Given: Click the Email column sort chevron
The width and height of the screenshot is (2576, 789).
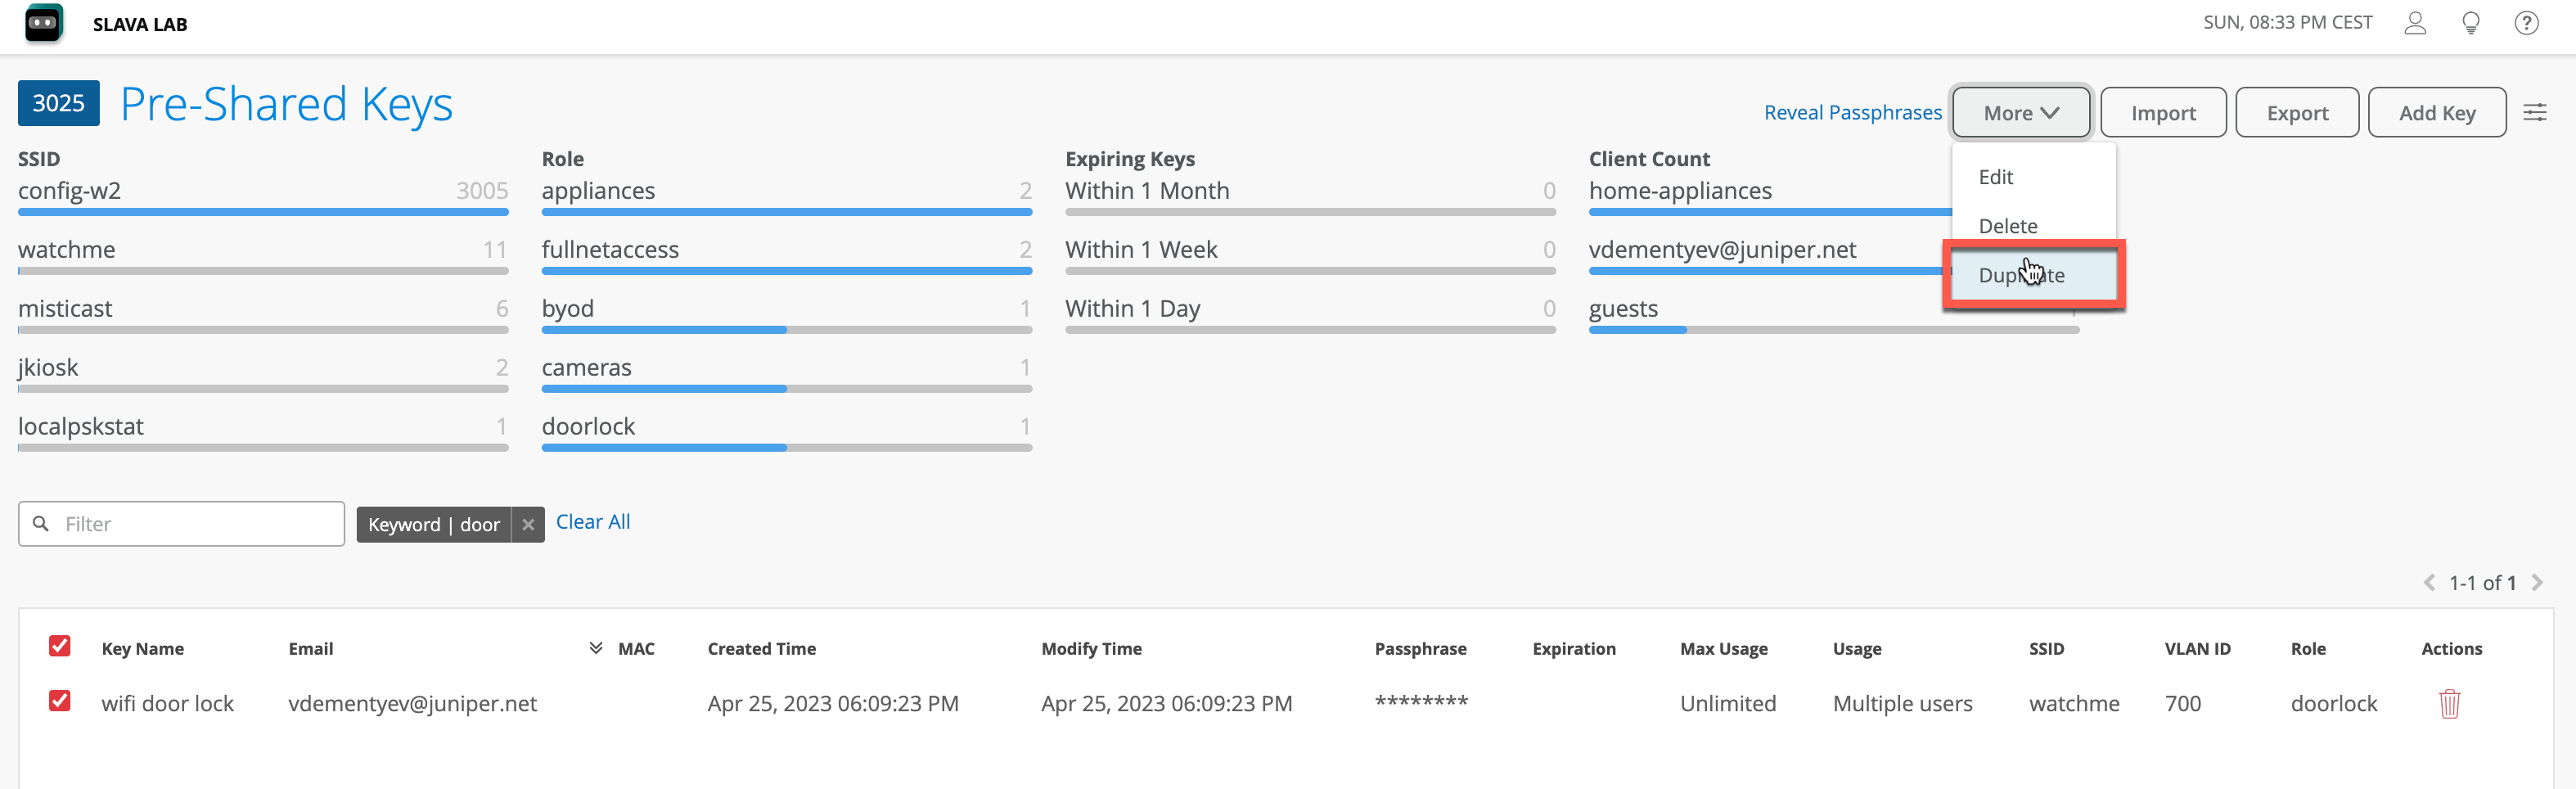Looking at the screenshot, I should (596, 648).
